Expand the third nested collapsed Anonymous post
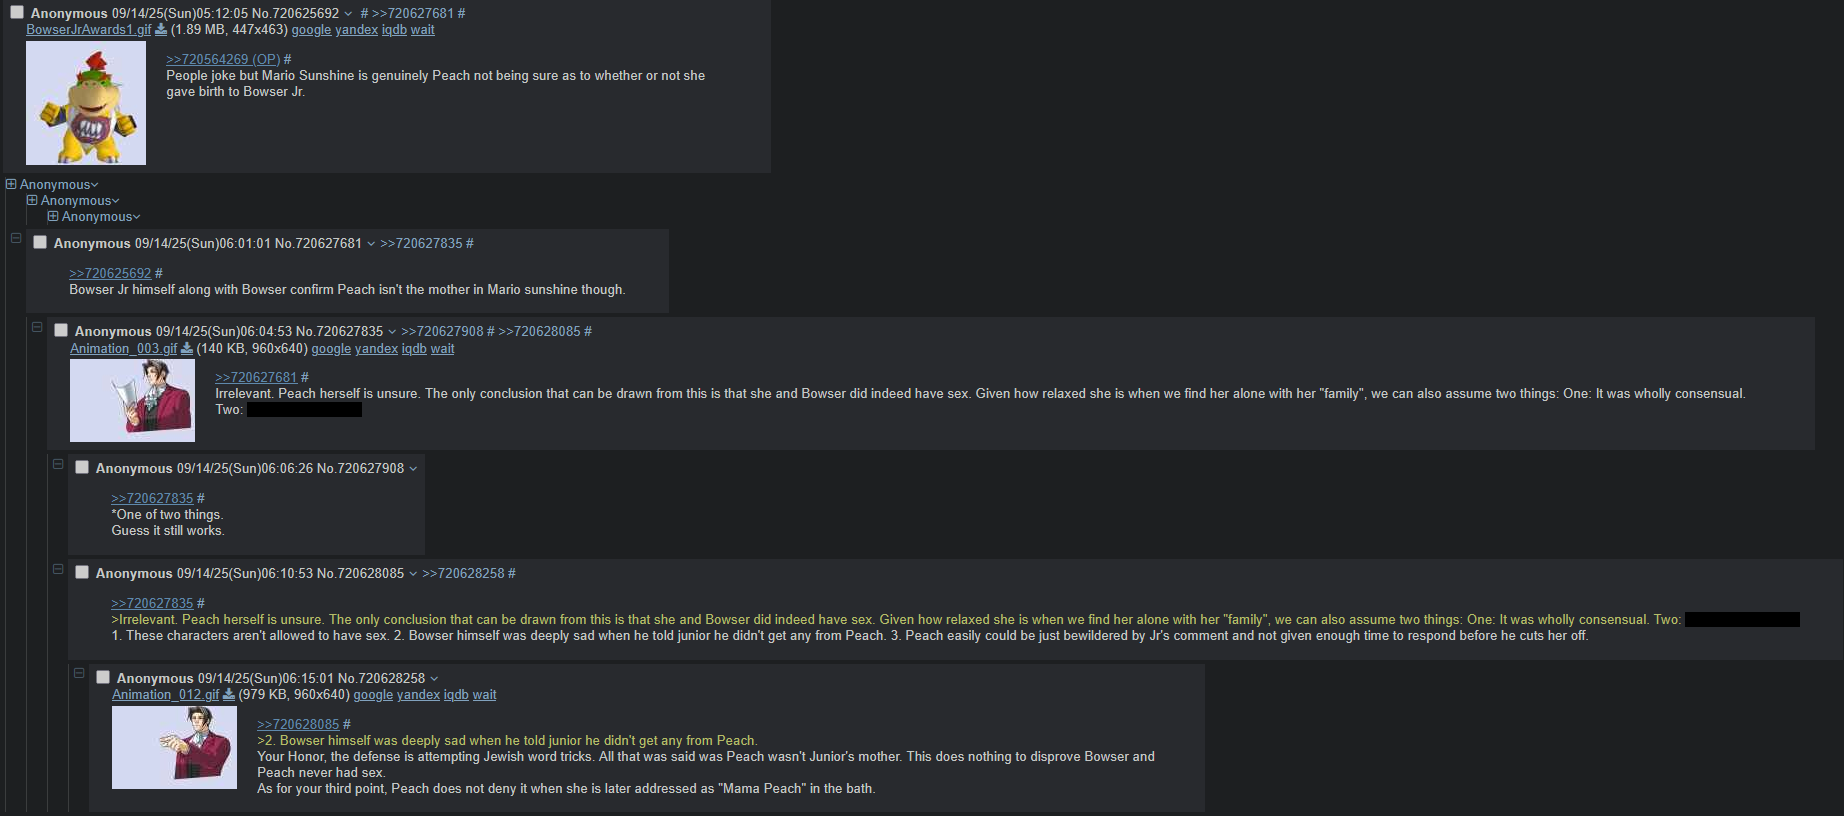Image resolution: width=1844 pixels, height=816 pixels. (53, 216)
